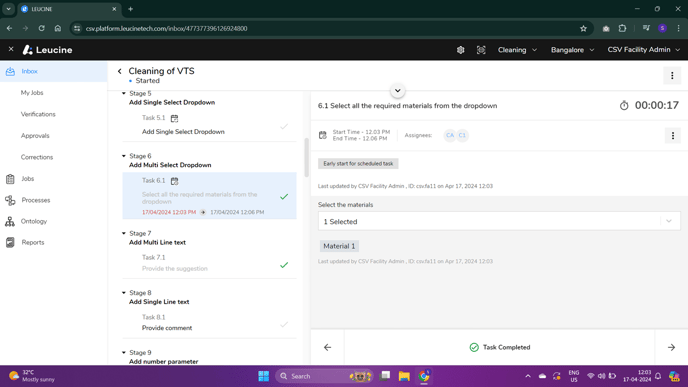
Task: Click the Chrome icon in the taskbar
Action: coord(424,376)
